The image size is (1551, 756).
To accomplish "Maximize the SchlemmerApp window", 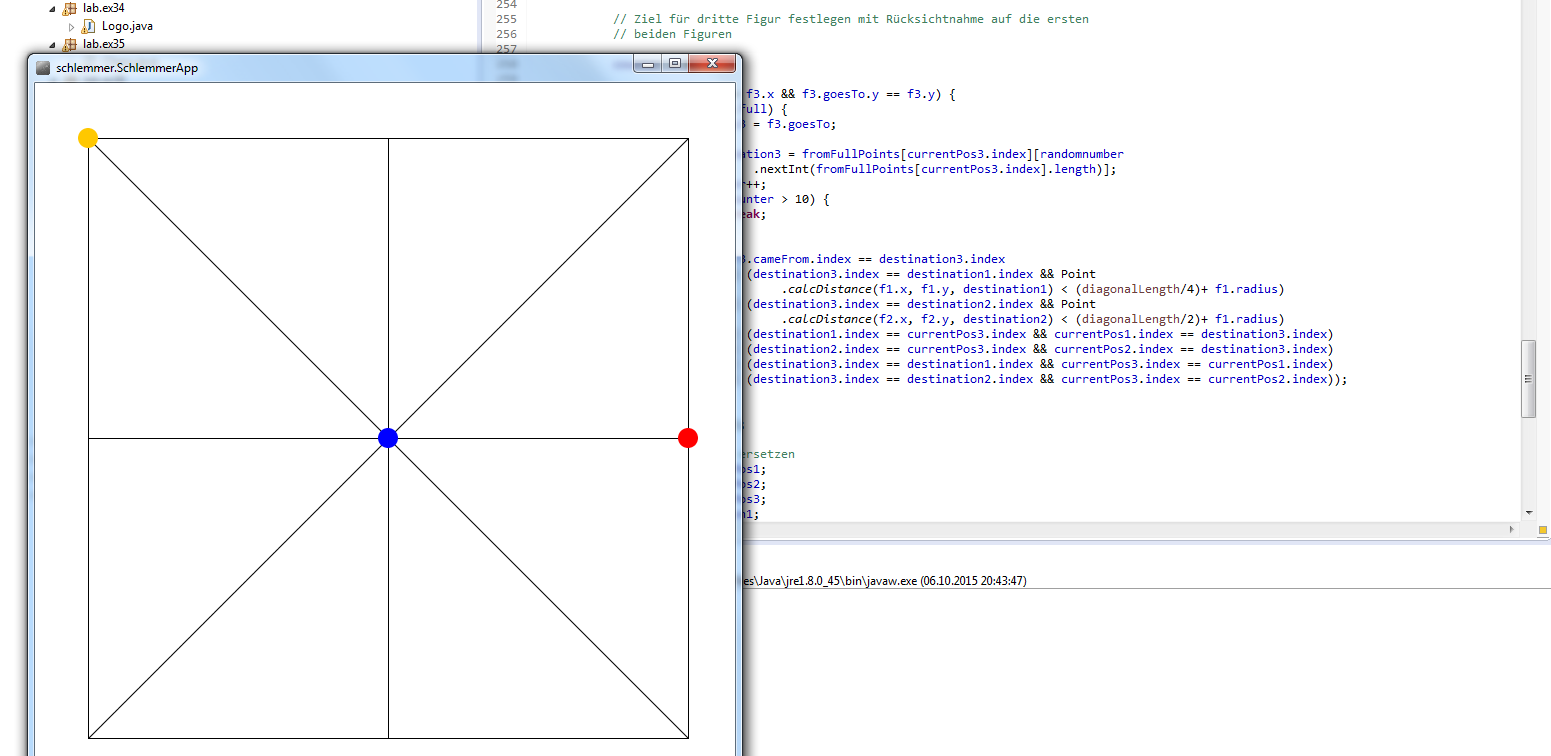I will (x=675, y=64).
